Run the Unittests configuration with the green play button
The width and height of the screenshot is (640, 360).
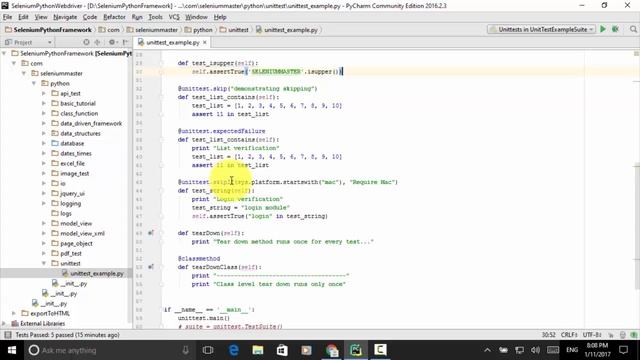pyautogui.click(x=603, y=29)
